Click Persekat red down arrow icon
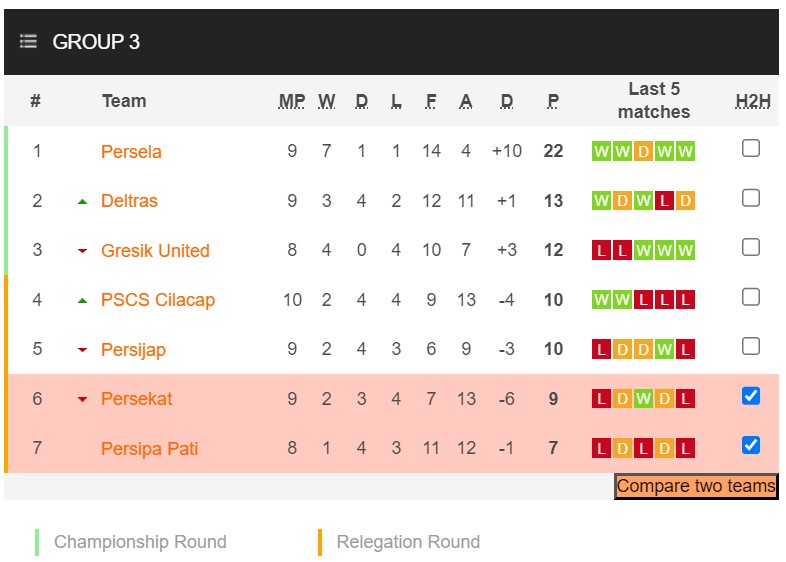Image resolution: width=786 pixels, height=562 pixels. coord(83,399)
